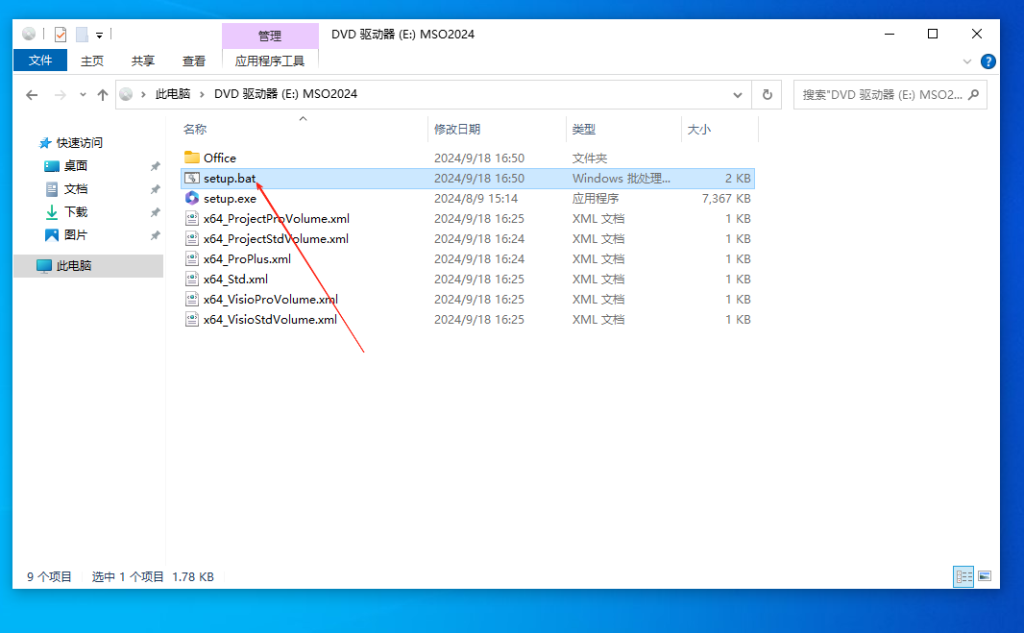Viewport: 1024px width, 633px height.
Task: Open 文档 in the navigation pane
Action: 76,189
